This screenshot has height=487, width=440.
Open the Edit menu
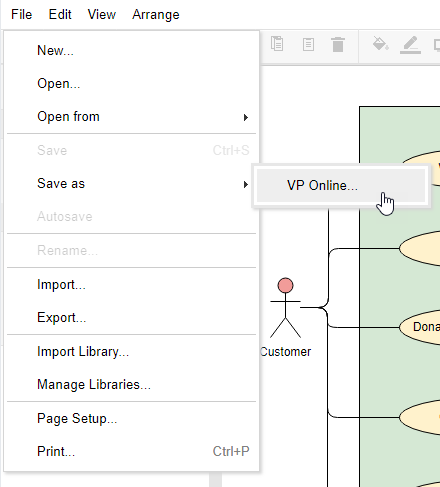[60, 15]
